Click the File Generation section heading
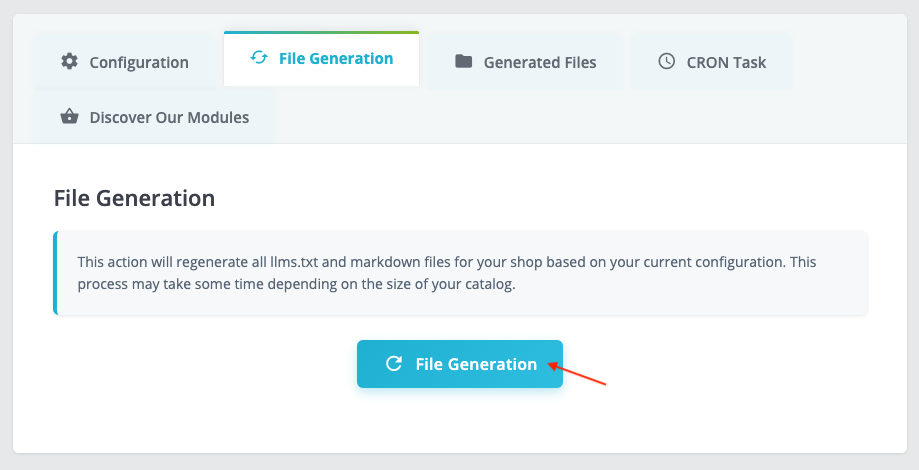 pos(134,198)
